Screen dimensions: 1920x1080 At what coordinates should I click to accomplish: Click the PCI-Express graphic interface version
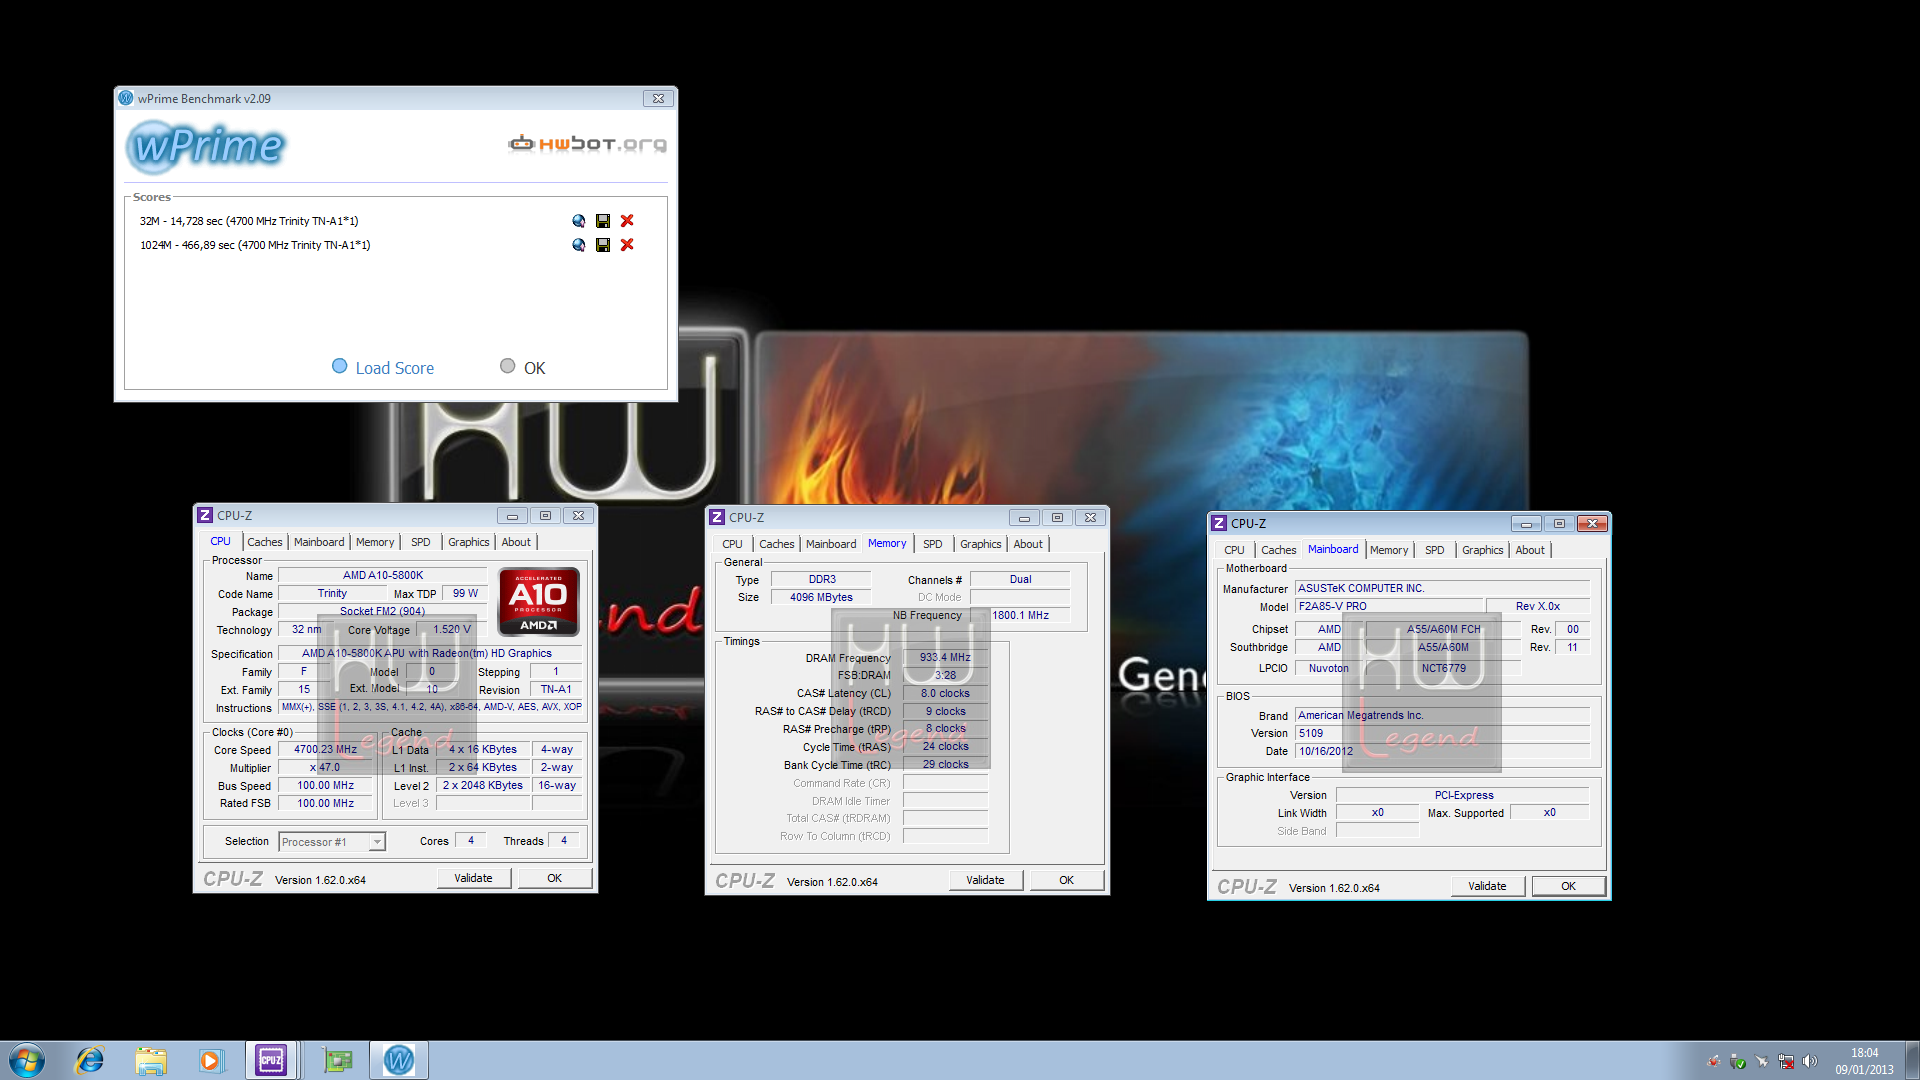click(x=1464, y=795)
